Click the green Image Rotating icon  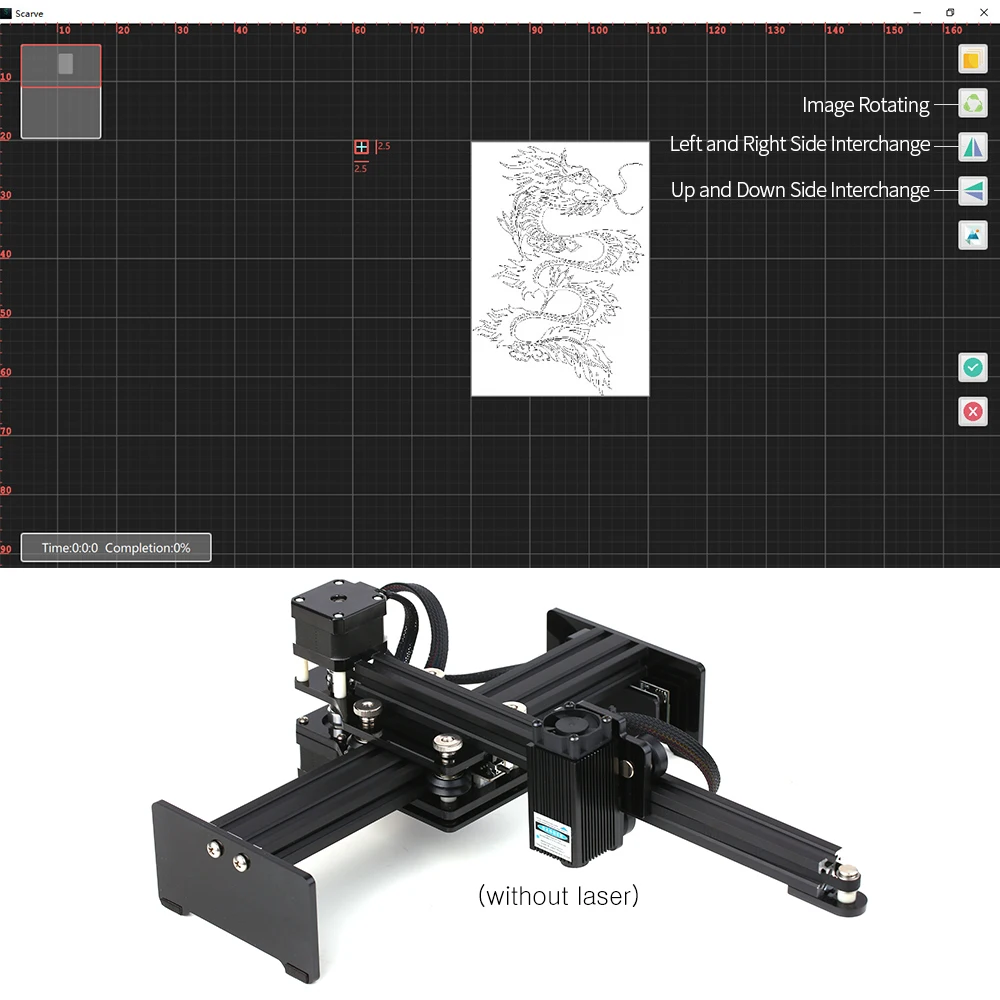pyautogui.click(x=973, y=103)
